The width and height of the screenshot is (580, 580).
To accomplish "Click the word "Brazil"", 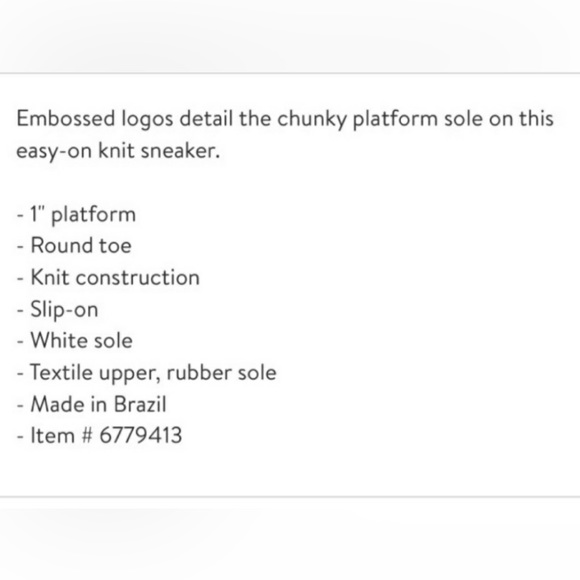I will [x=140, y=404].
